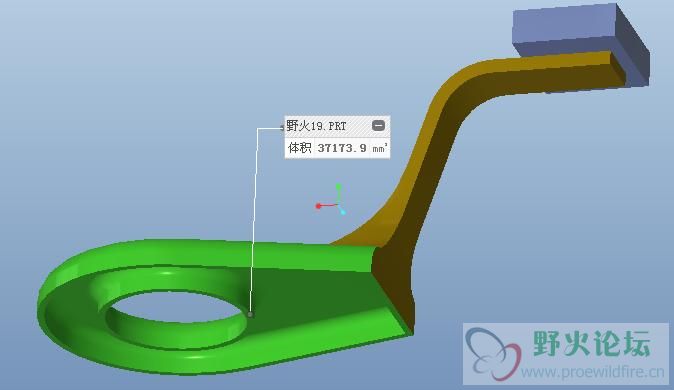Click the red X-axis endpoint
Screen dimensions: 674x390
point(318,206)
